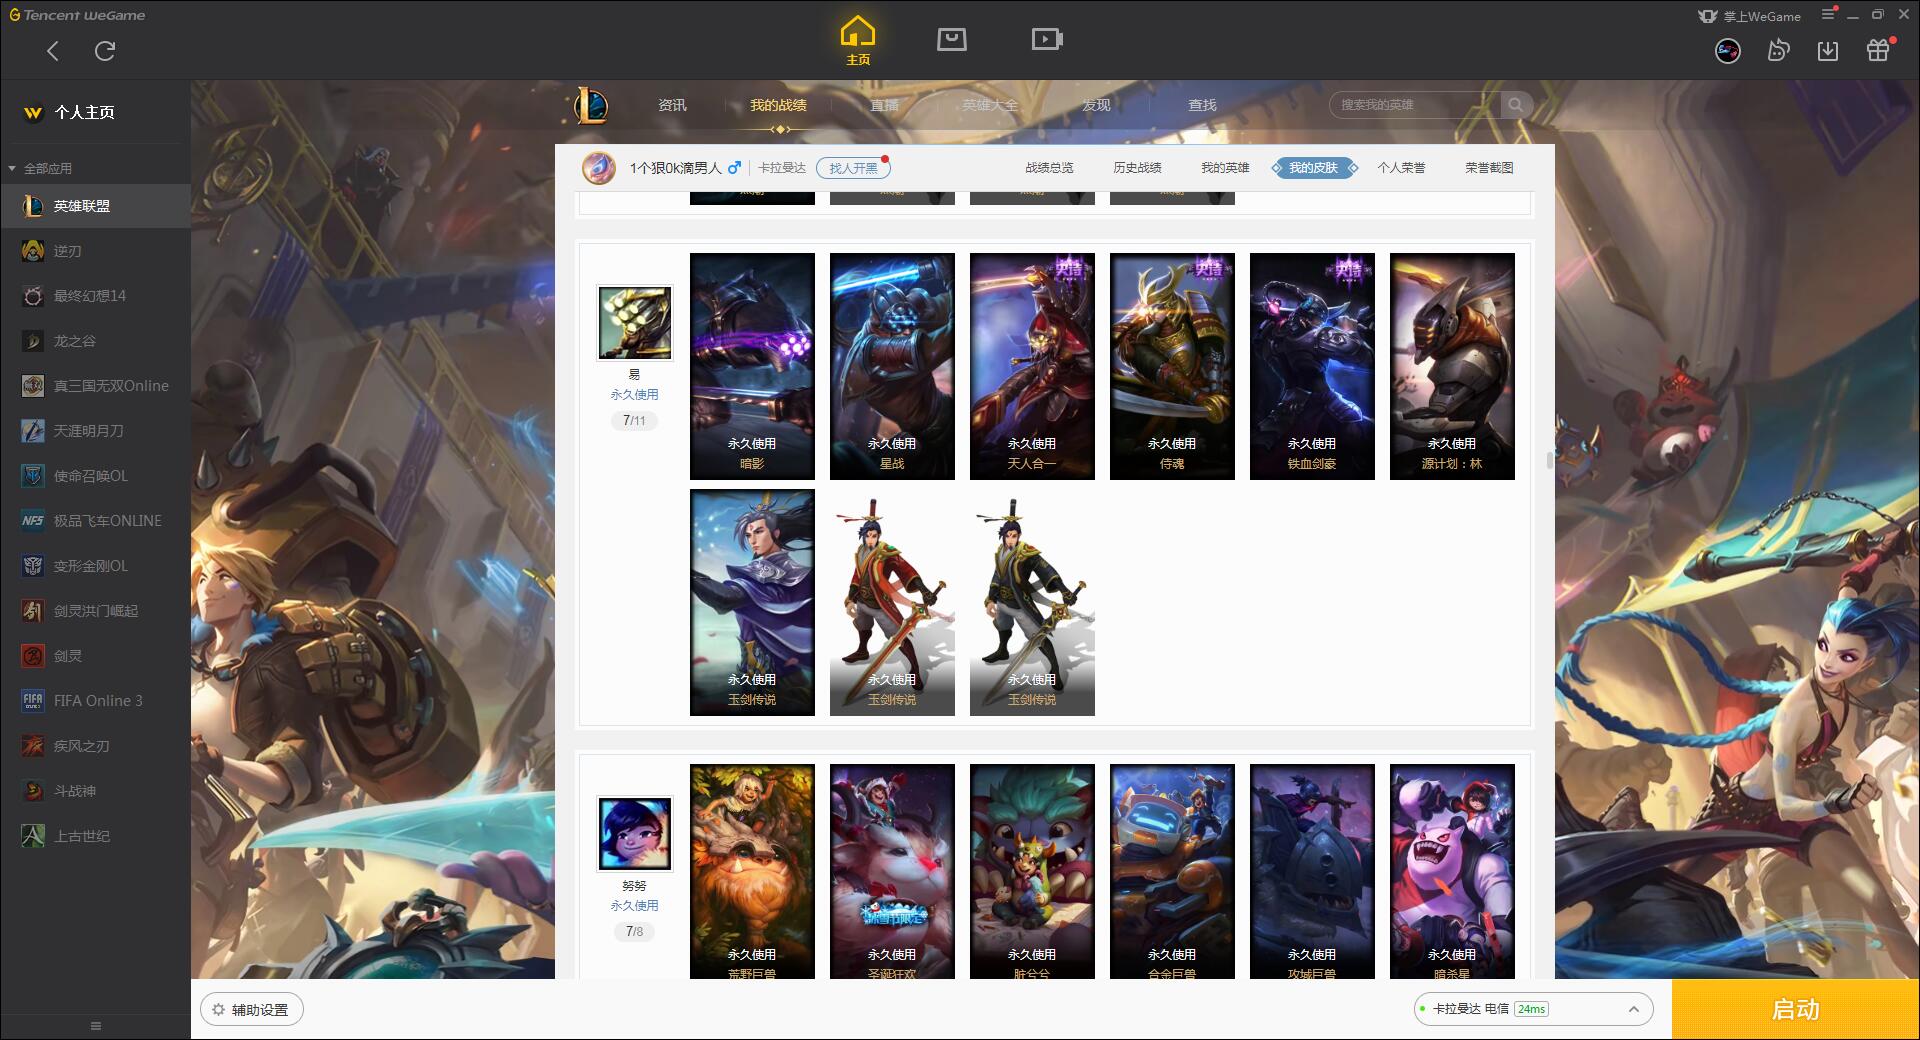
Task: Open the store box icon
Action: [x=951, y=39]
